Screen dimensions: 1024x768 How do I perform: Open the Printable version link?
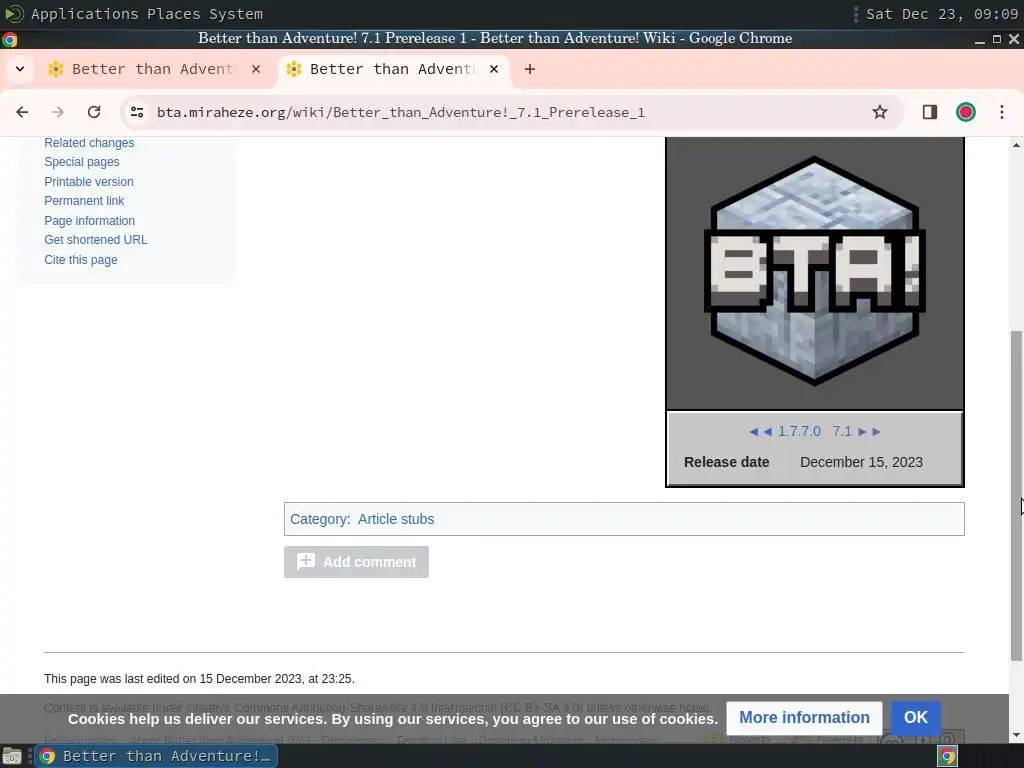(89, 182)
